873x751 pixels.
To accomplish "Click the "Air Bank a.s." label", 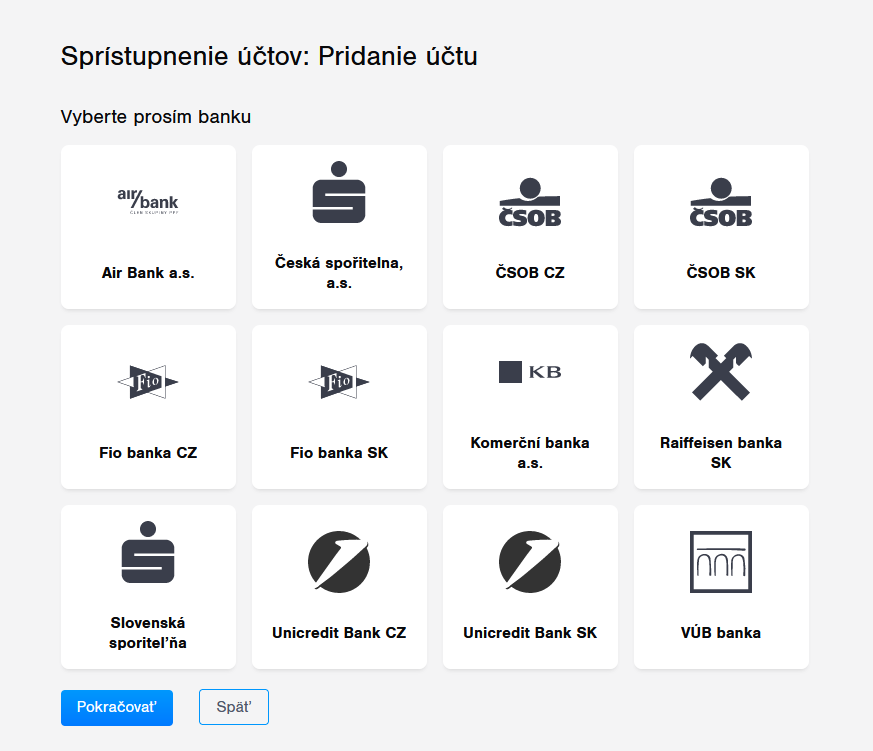I will 148,272.
